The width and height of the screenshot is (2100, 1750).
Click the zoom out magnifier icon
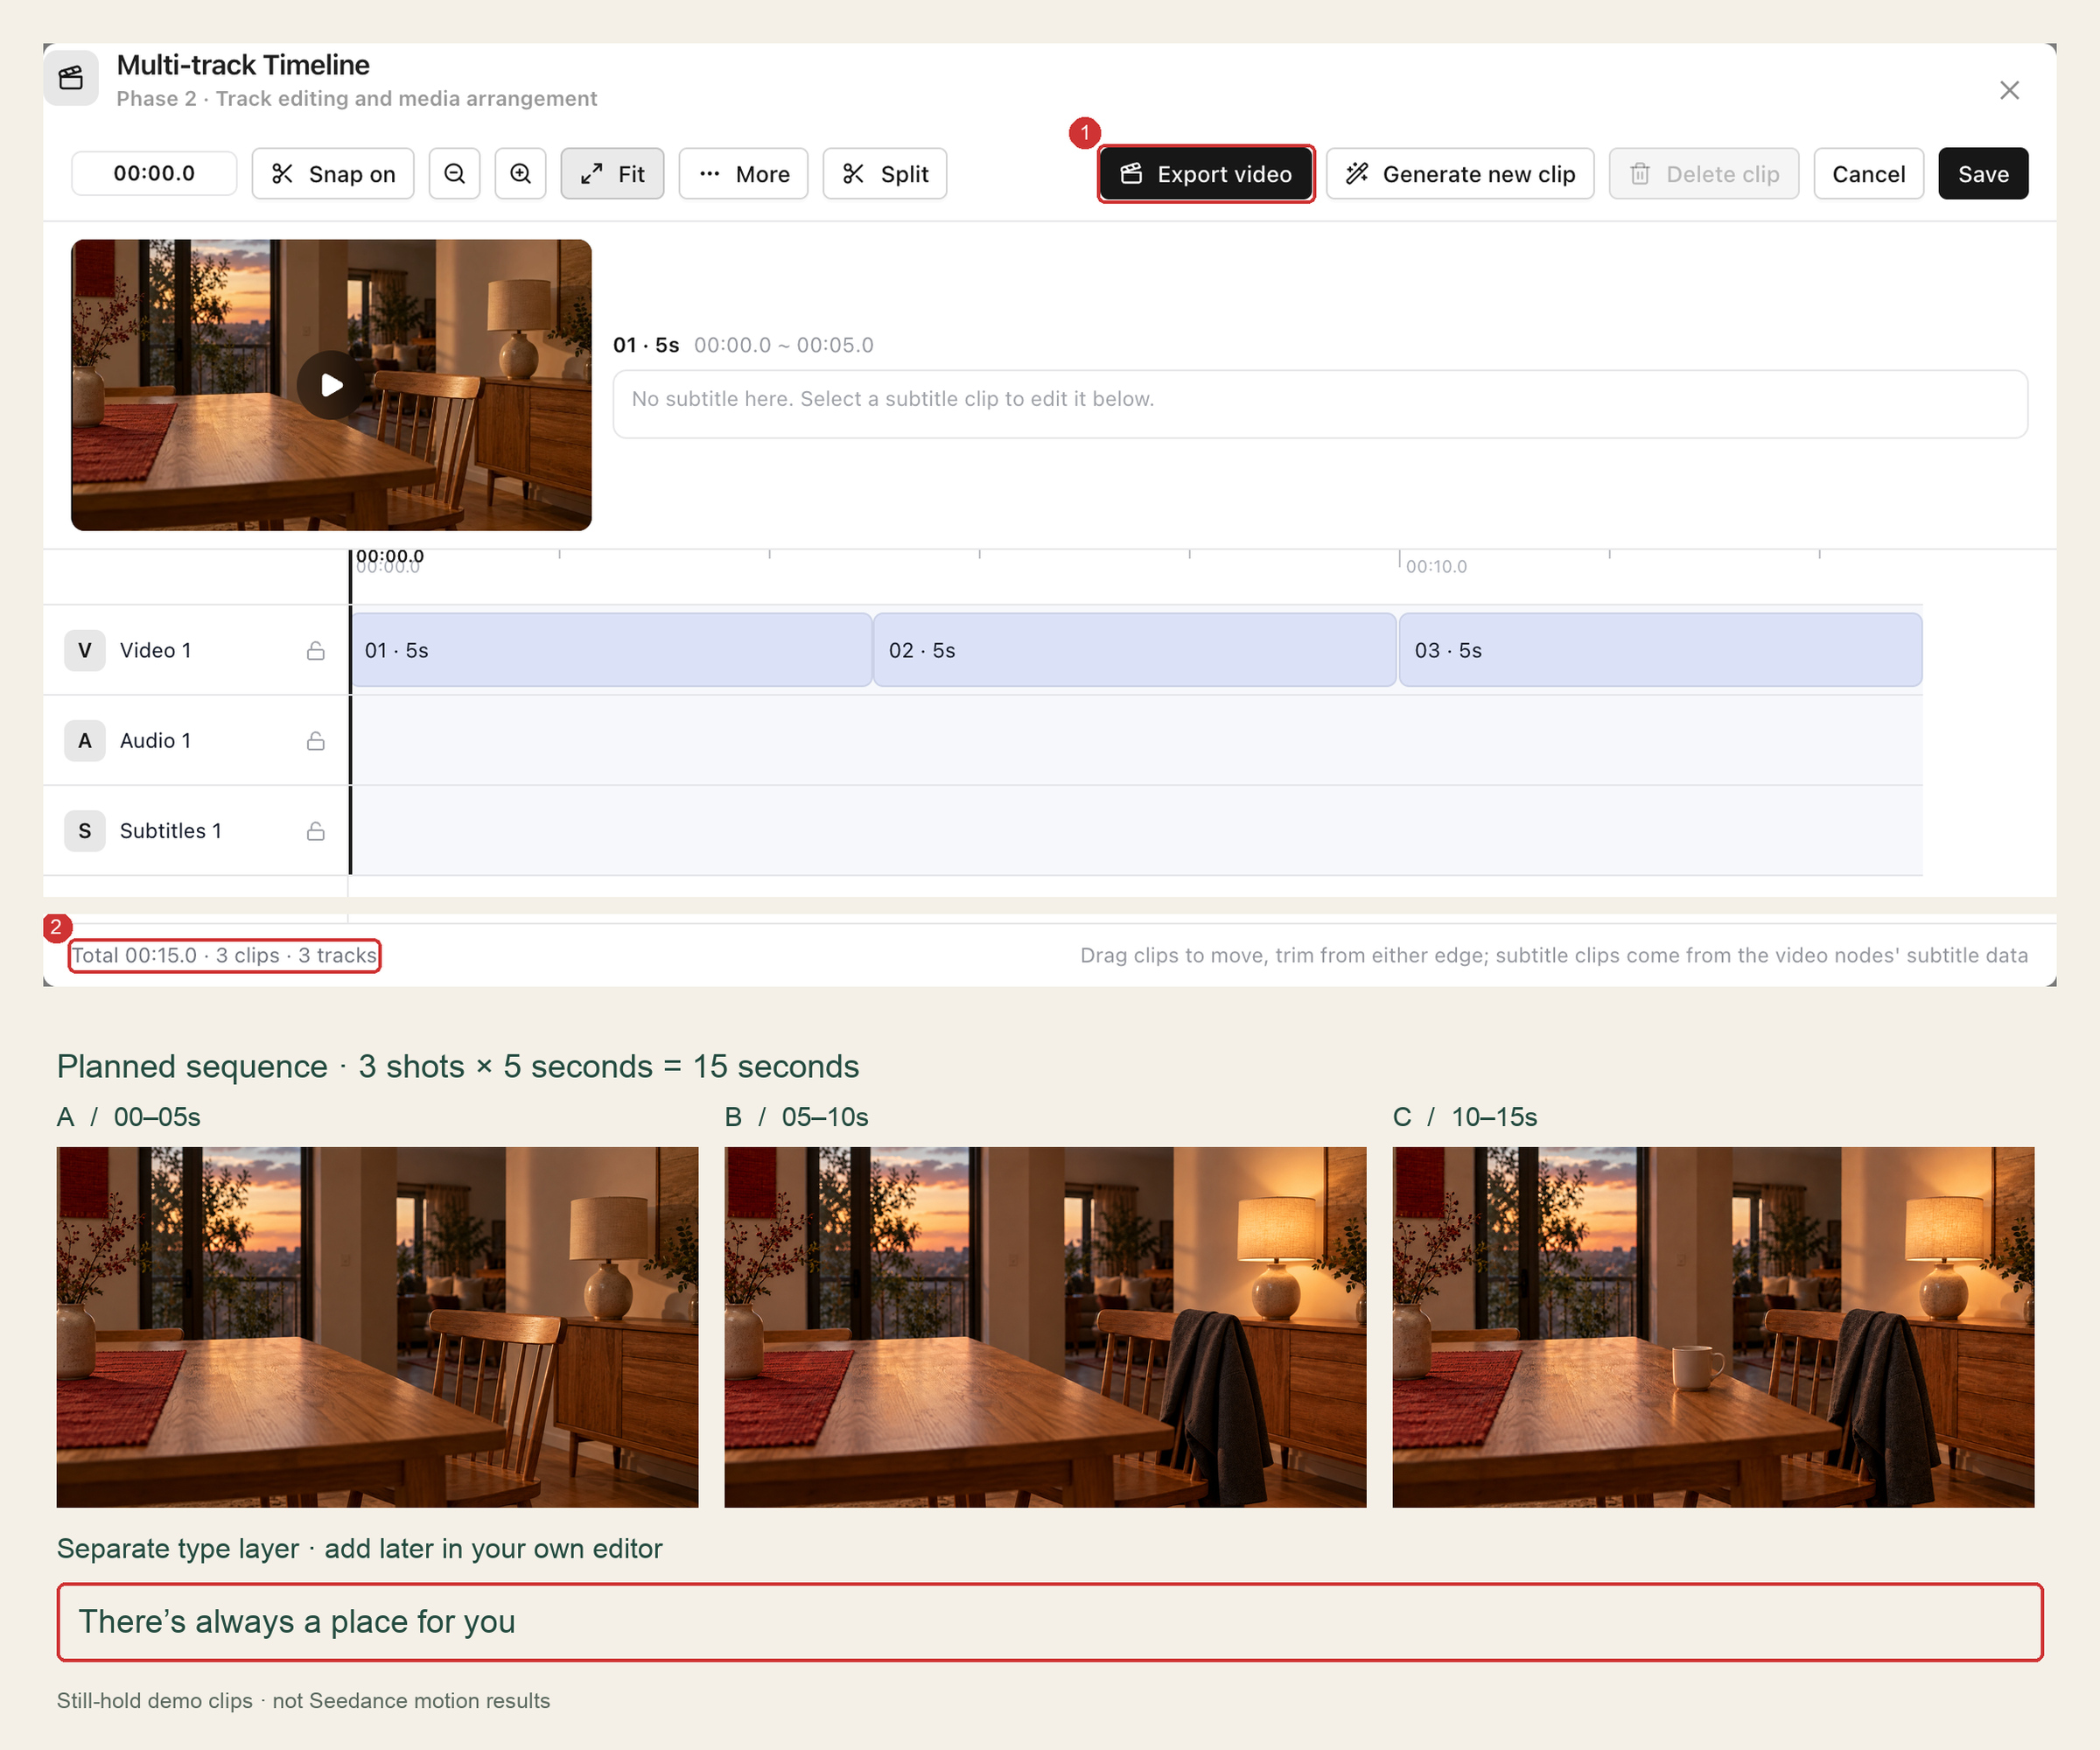coord(454,174)
